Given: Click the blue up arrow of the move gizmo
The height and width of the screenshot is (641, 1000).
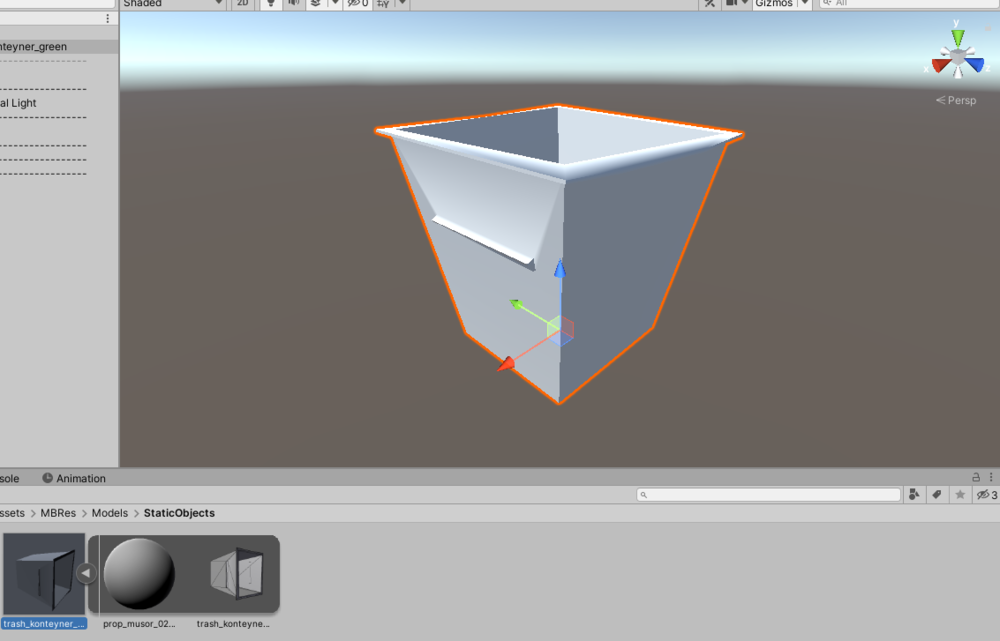Looking at the screenshot, I should click(x=559, y=269).
